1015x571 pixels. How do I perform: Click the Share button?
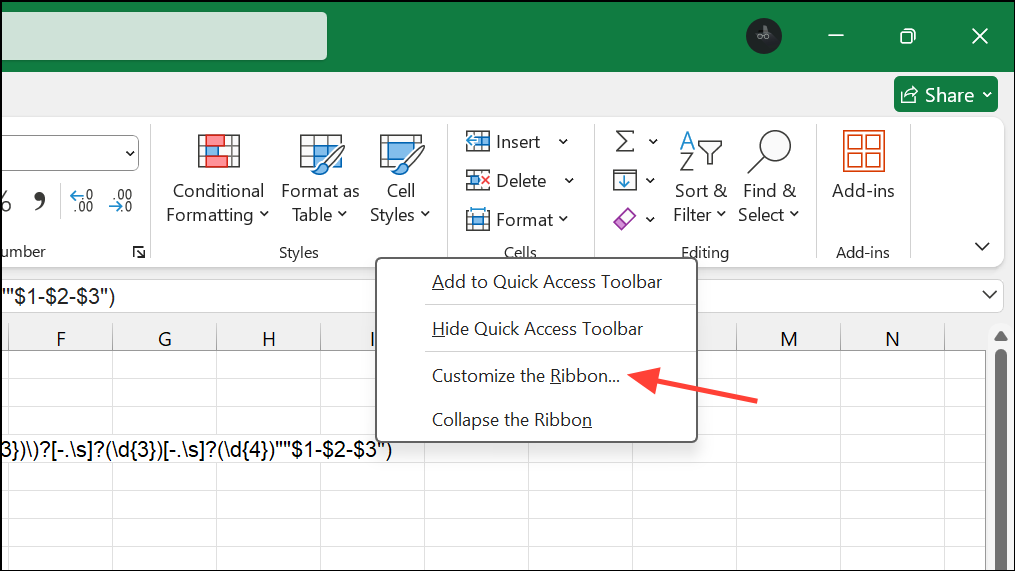pos(945,95)
